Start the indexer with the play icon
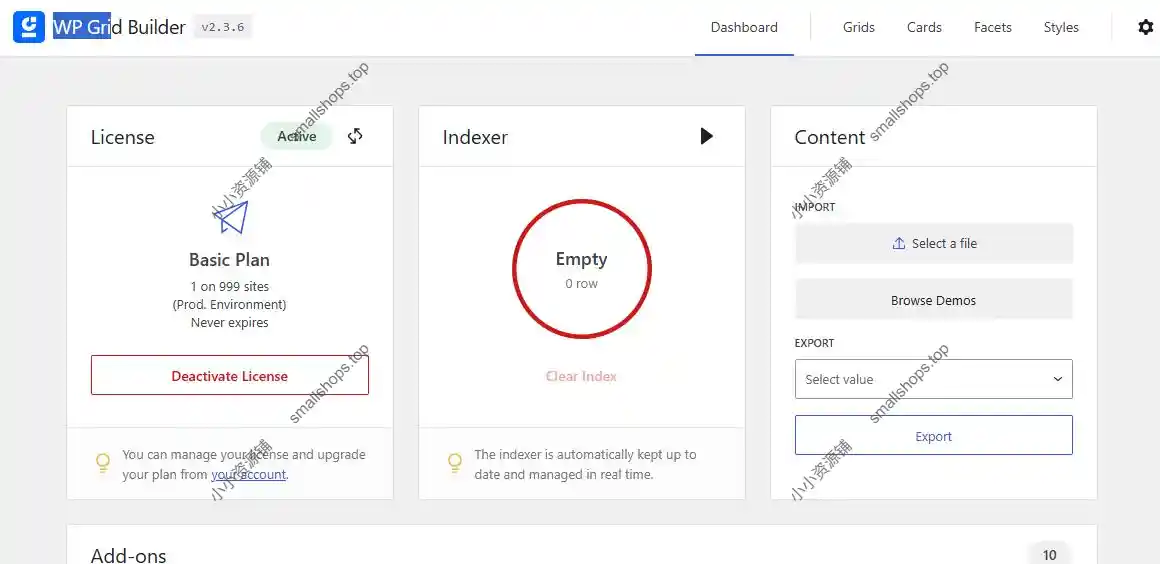 707,136
